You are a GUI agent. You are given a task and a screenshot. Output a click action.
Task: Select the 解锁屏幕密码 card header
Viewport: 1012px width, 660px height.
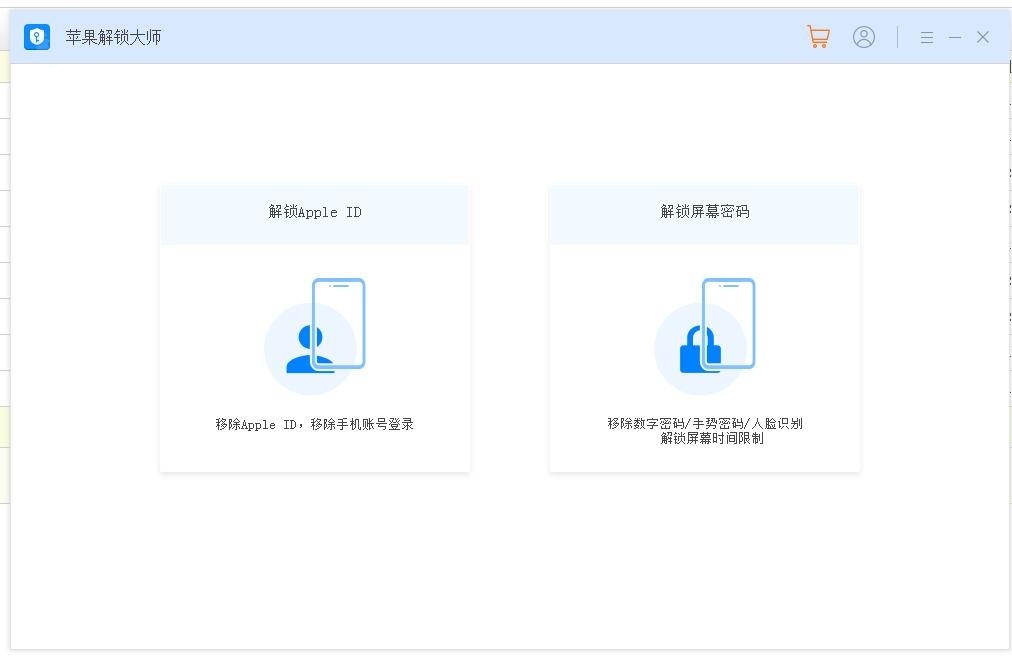[x=705, y=215]
